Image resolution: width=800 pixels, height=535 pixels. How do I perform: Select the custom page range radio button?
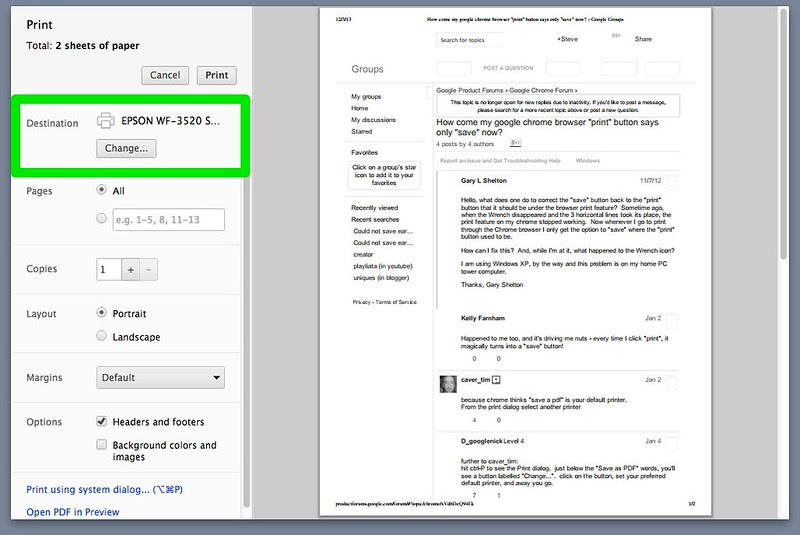click(102, 218)
